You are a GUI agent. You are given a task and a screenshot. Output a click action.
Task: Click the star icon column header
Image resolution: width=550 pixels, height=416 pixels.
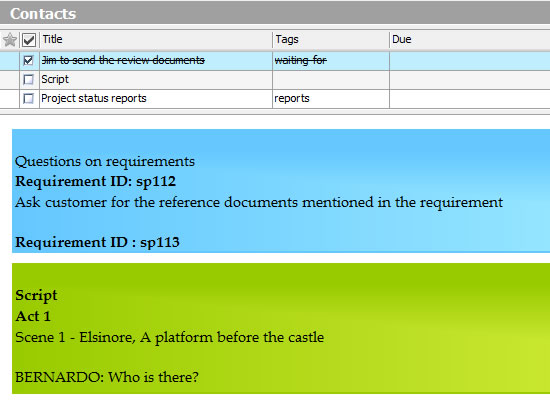pos(10,40)
